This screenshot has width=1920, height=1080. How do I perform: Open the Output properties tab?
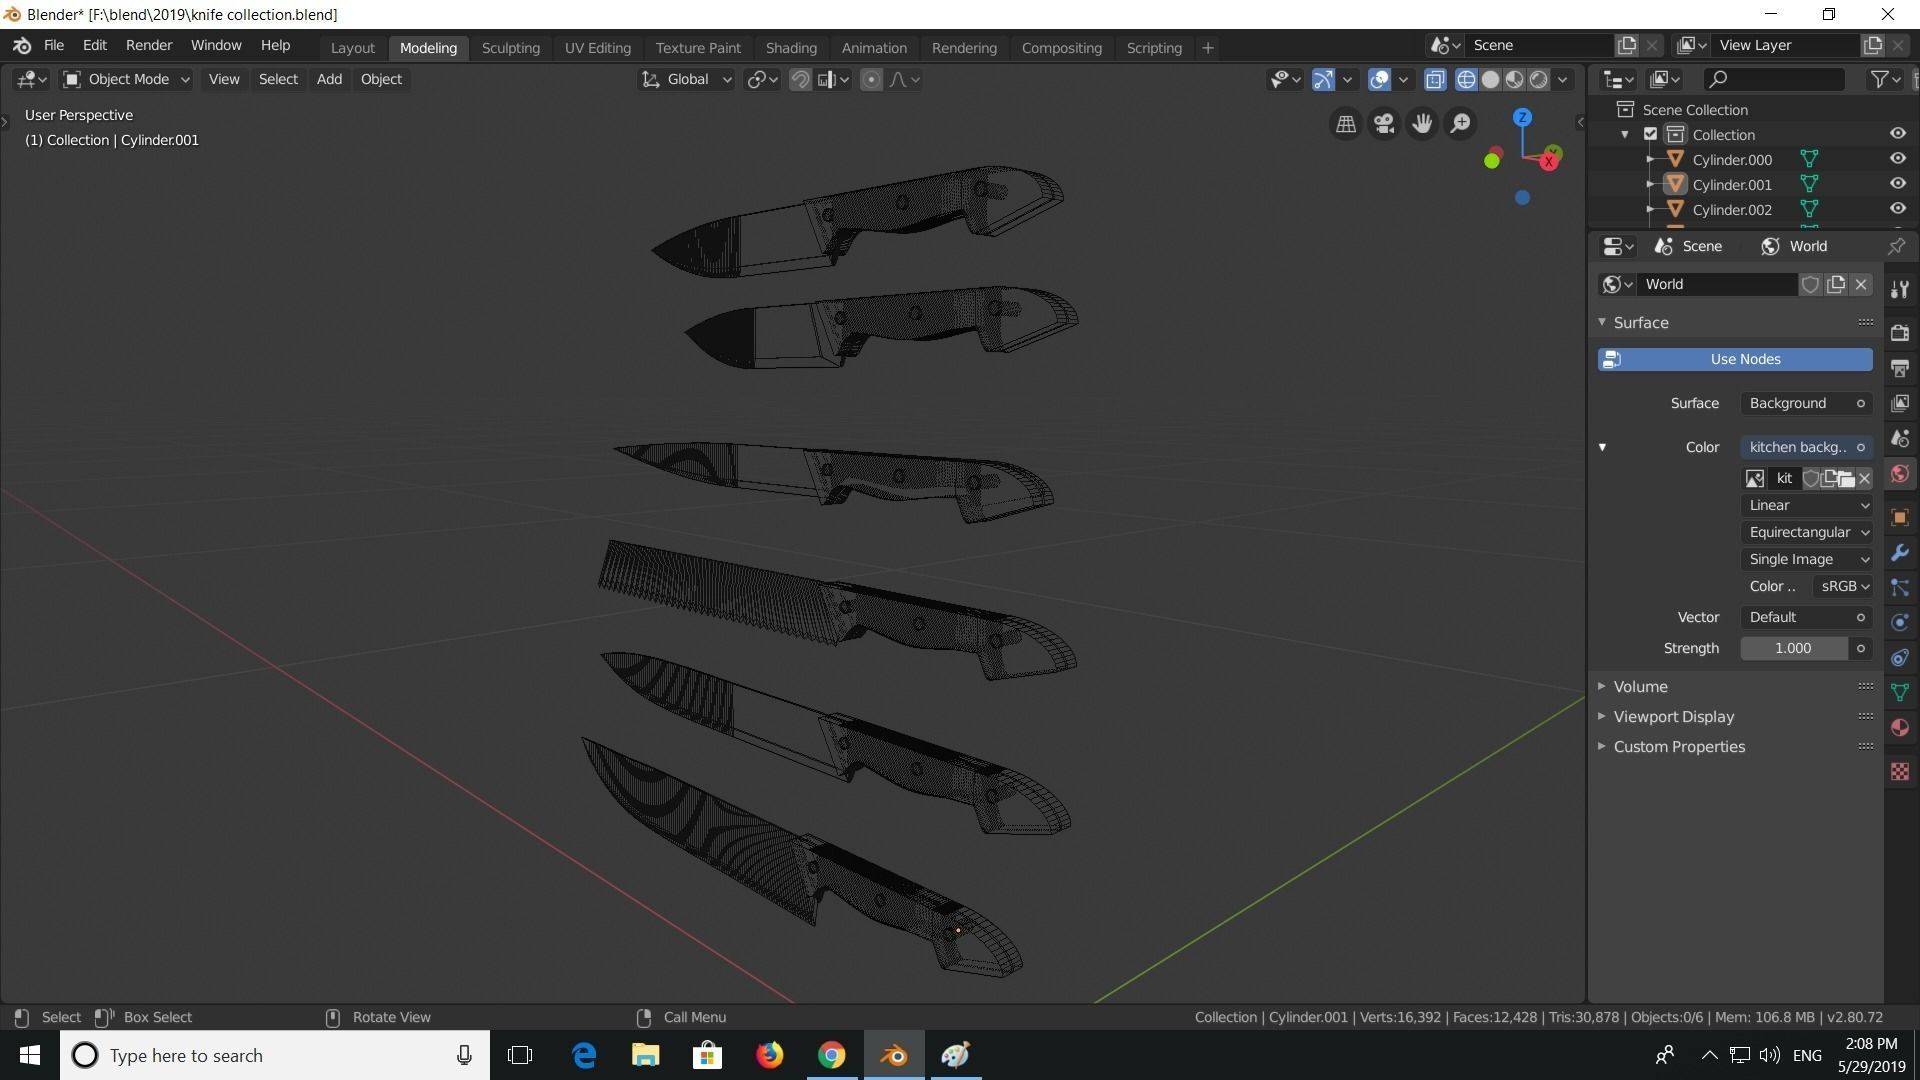coord(1900,368)
